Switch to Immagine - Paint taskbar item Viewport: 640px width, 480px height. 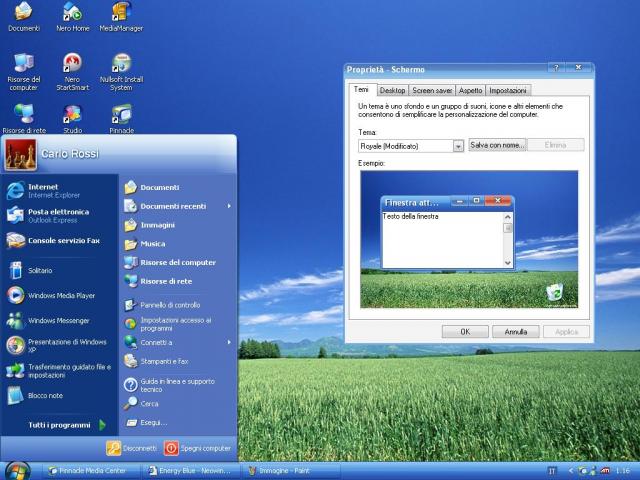click(x=291, y=471)
